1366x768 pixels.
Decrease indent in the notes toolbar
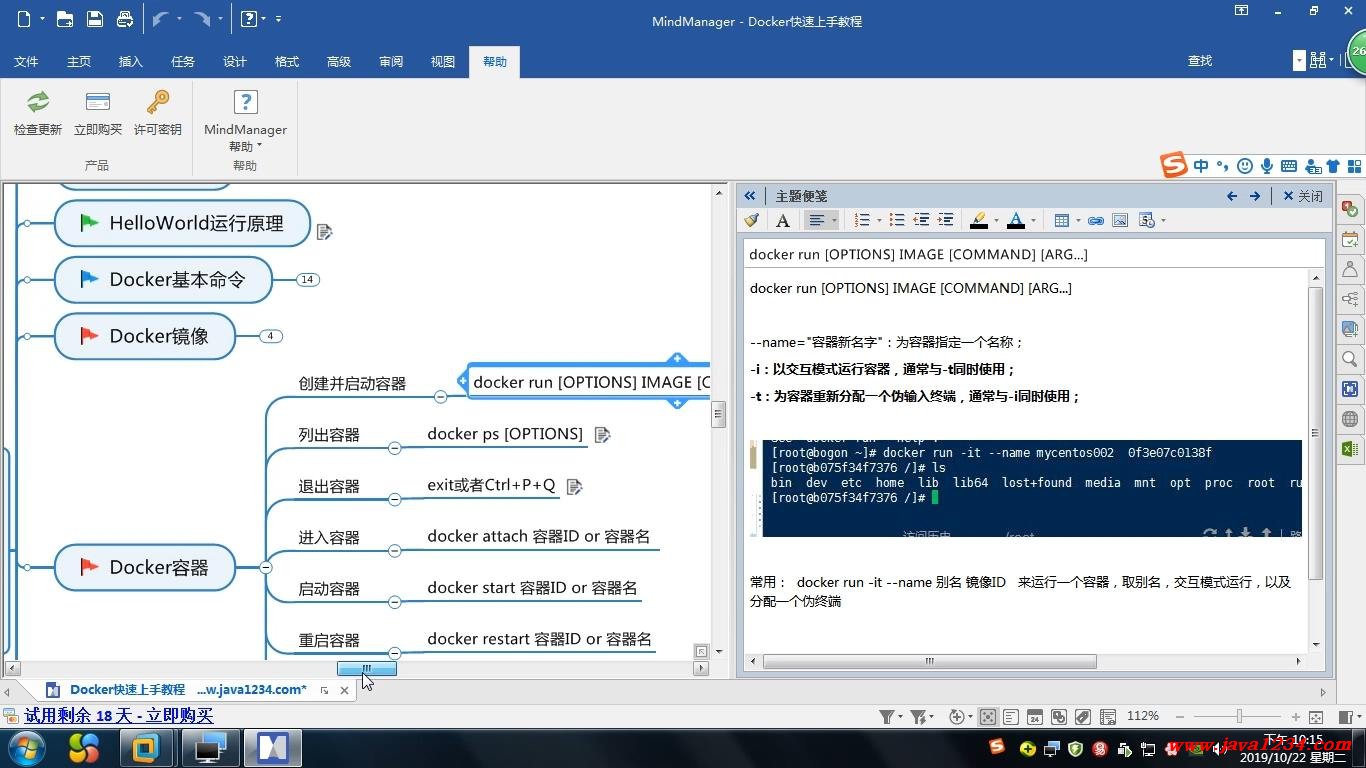pos(921,220)
